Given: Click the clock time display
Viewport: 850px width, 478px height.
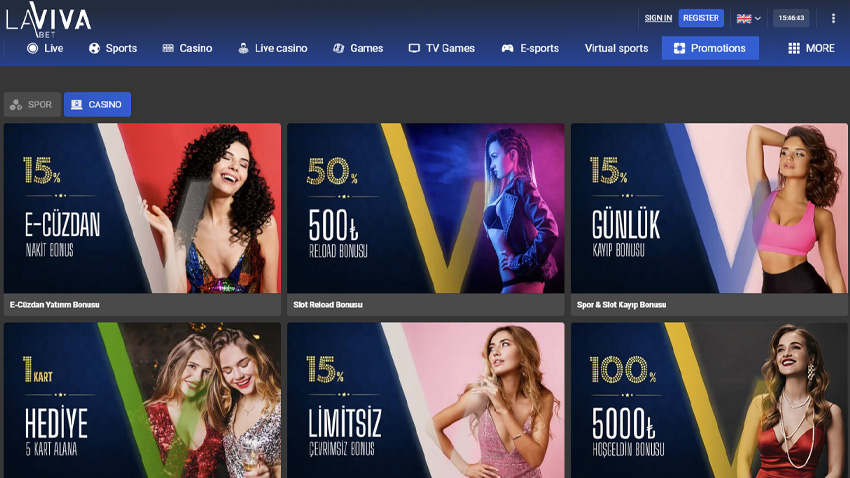Looking at the screenshot, I should click(791, 18).
